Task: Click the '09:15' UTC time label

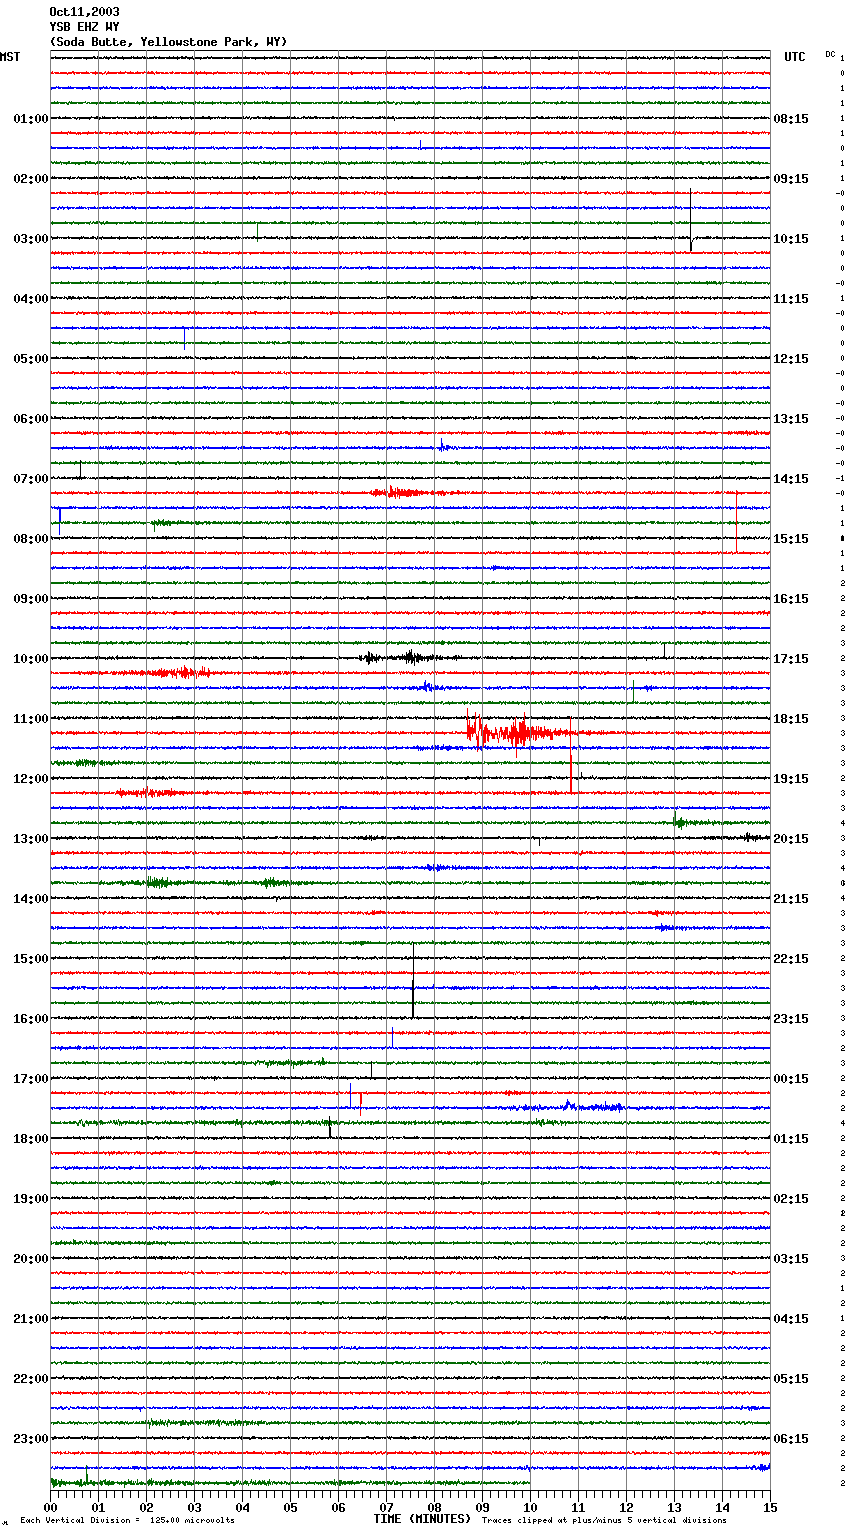Action: (x=791, y=179)
